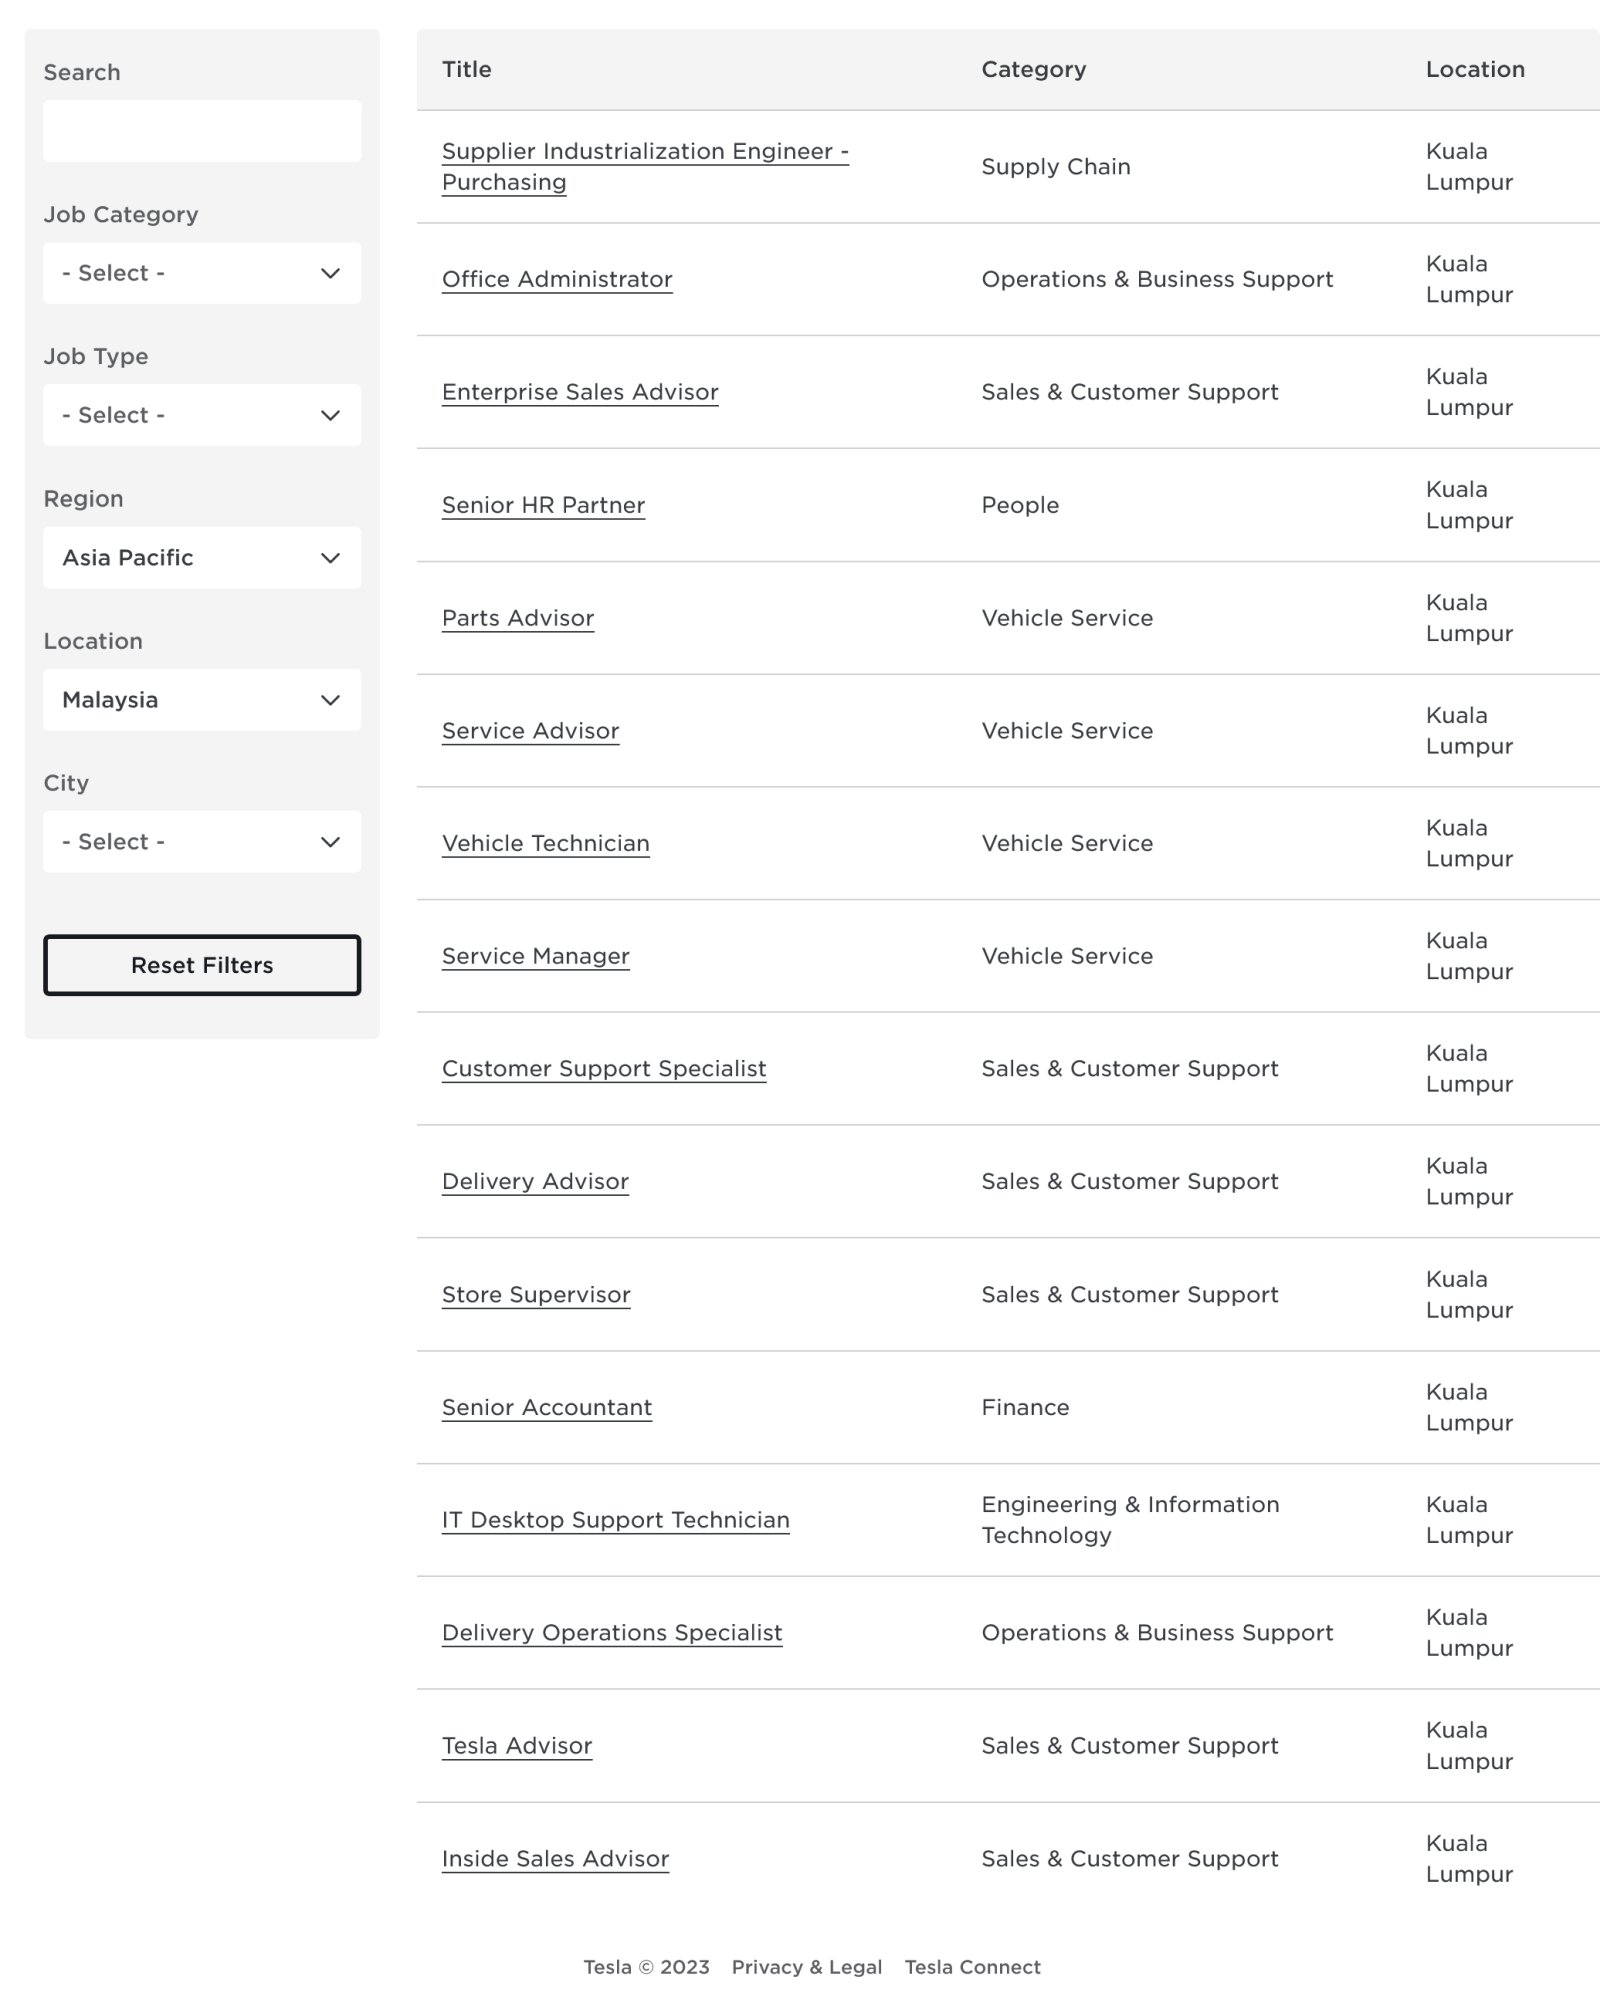The image size is (1604, 2000).
Task: Open IT Desktop Support Technician posting
Action: tap(615, 1520)
